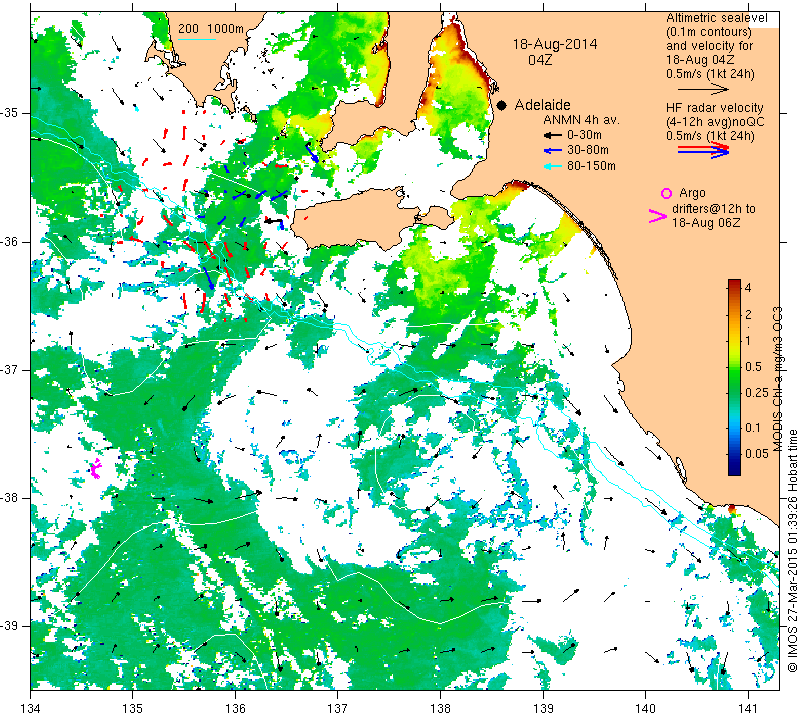Viewport: 800px width, 720px height.
Task: Click the longitude axis label 139
Action: coord(543,709)
